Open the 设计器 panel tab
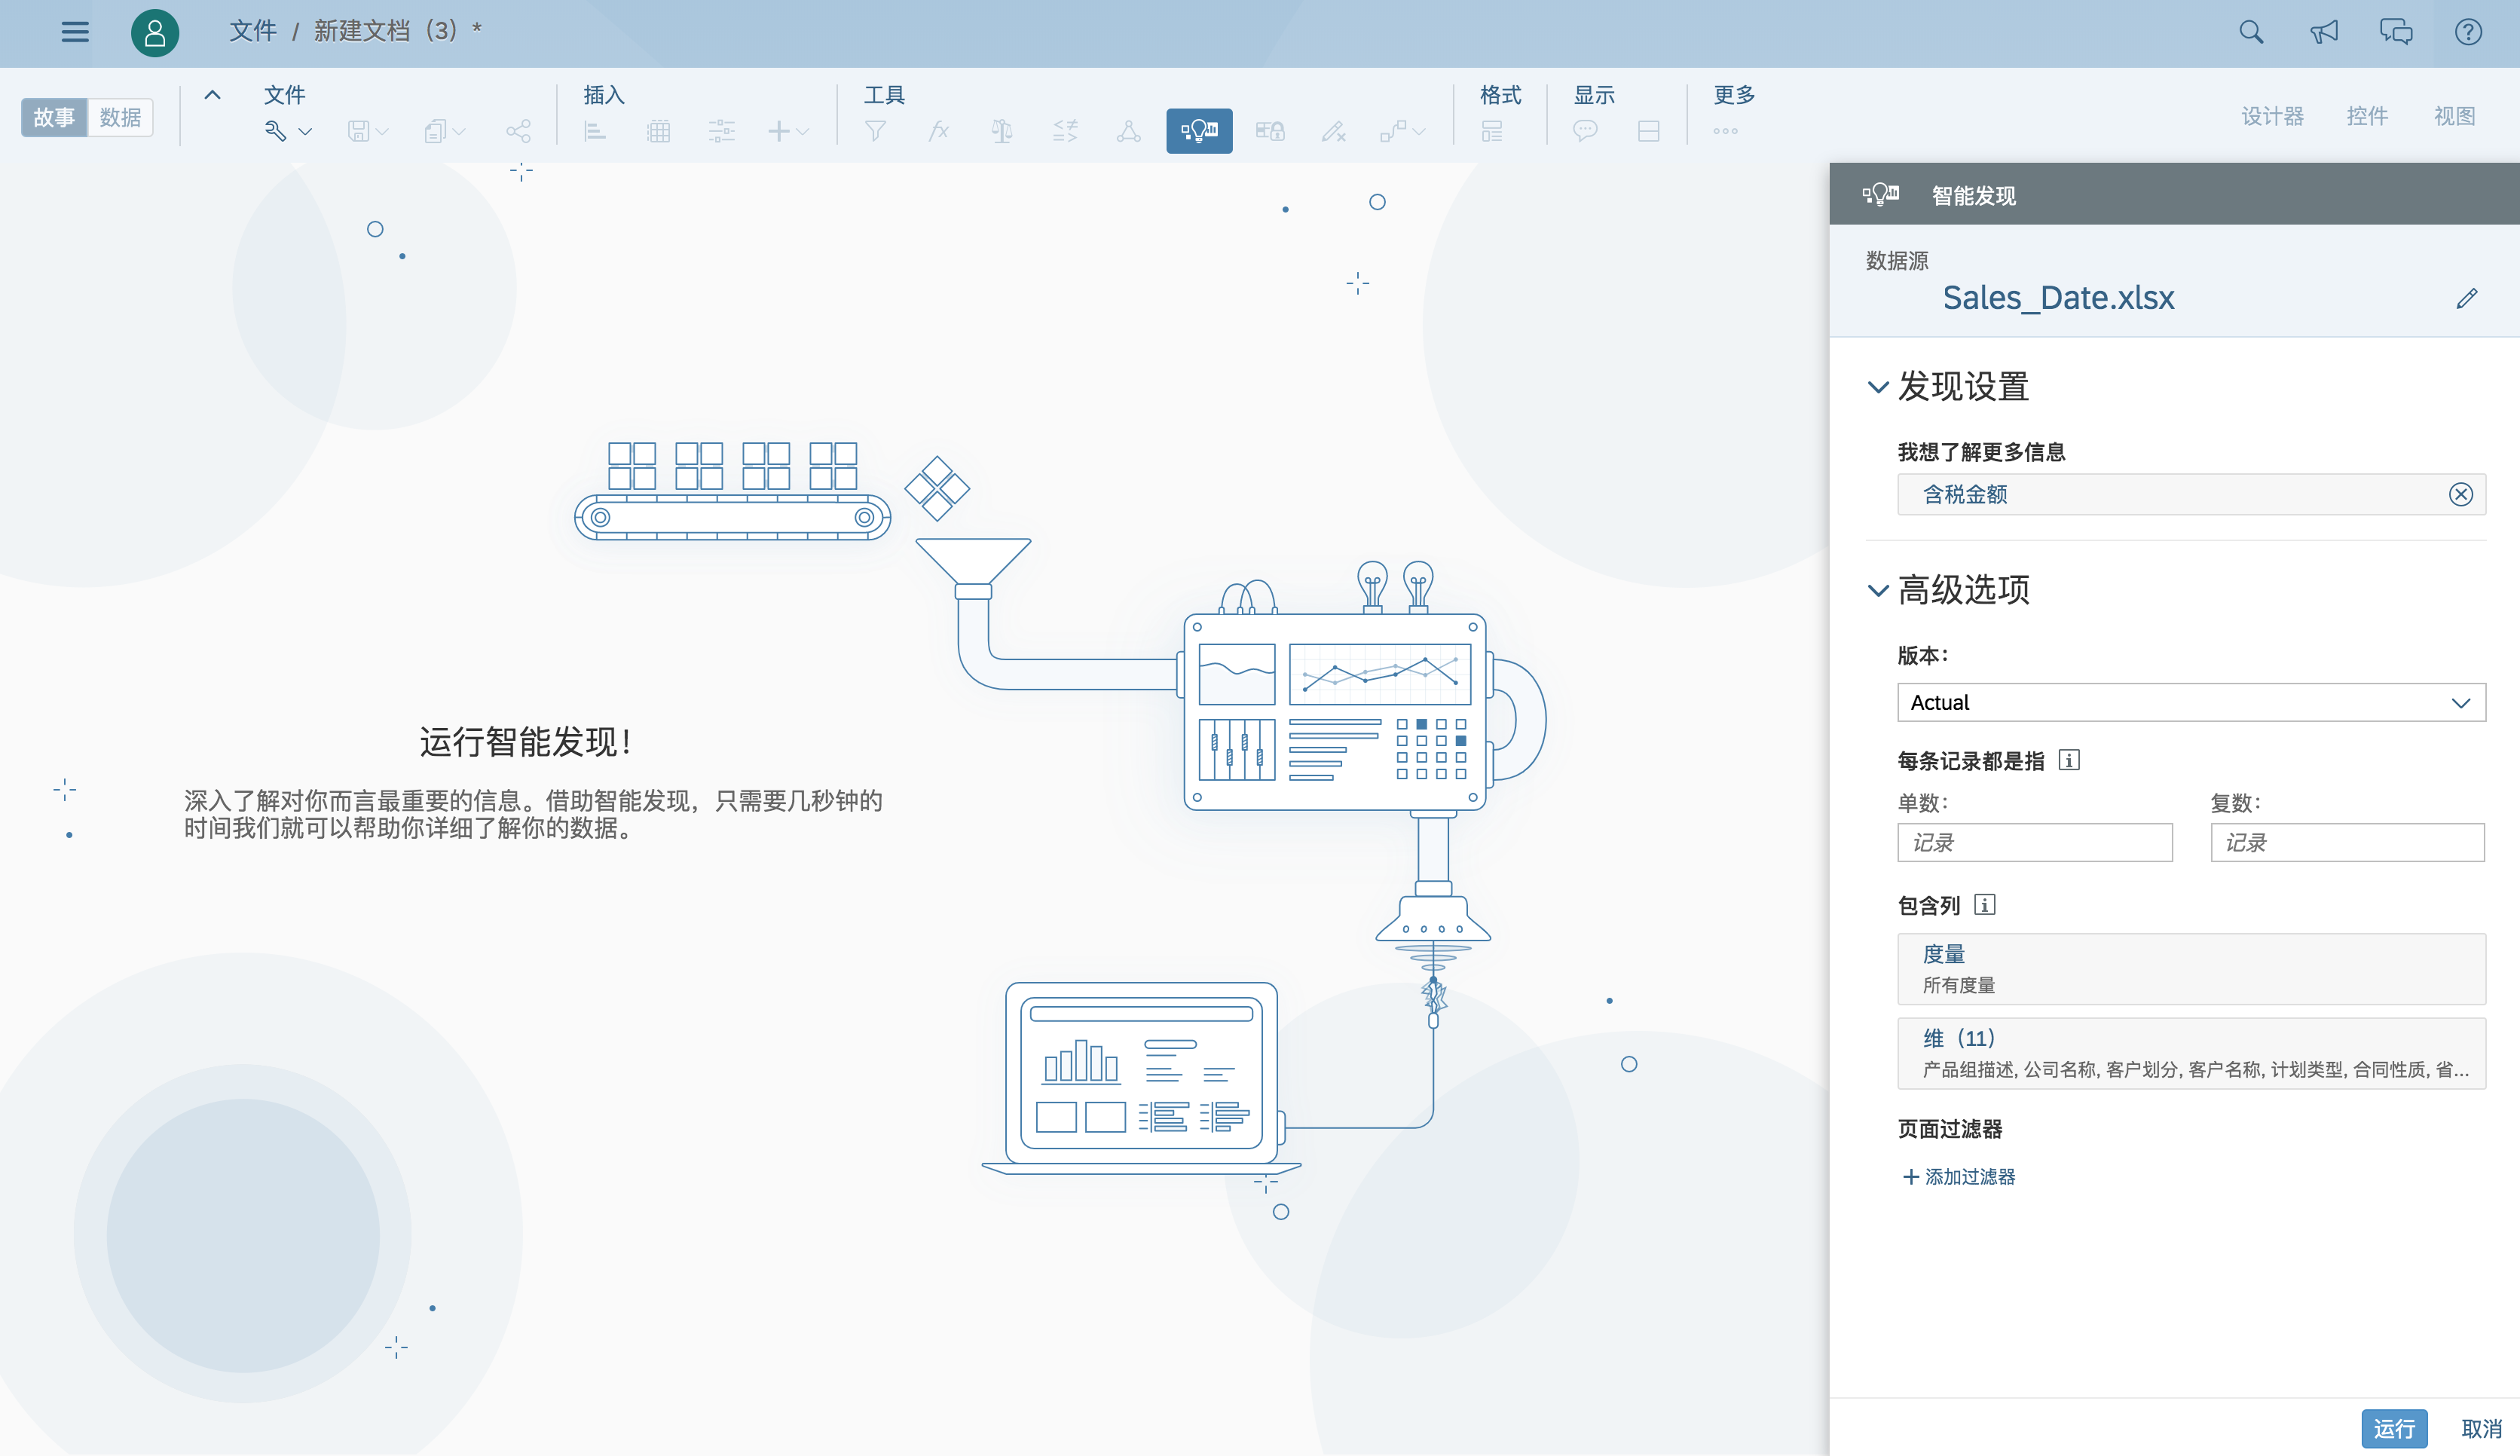 (2272, 117)
